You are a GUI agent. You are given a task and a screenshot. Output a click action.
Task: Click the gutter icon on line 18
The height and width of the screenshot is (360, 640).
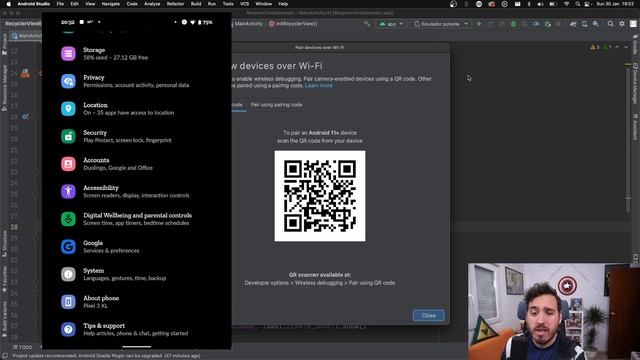[25, 117]
